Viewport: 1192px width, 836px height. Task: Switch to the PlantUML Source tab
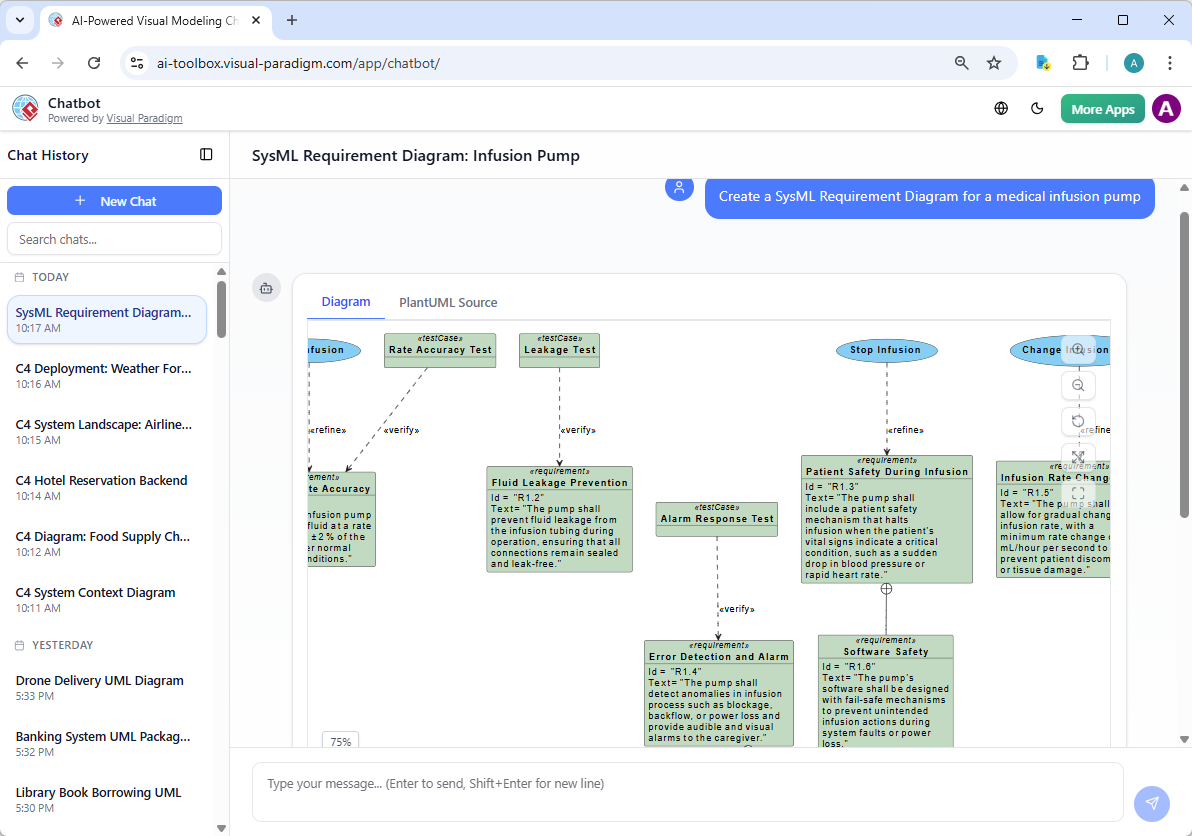pyautogui.click(x=448, y=302)
